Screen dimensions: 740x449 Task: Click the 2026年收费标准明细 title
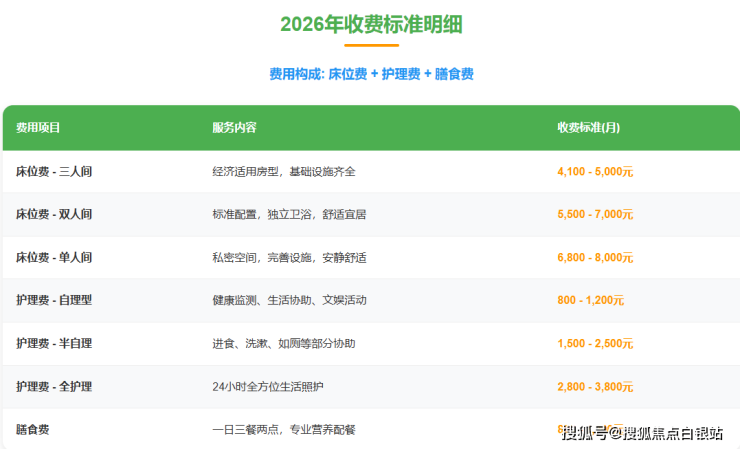tap(371, 23)
